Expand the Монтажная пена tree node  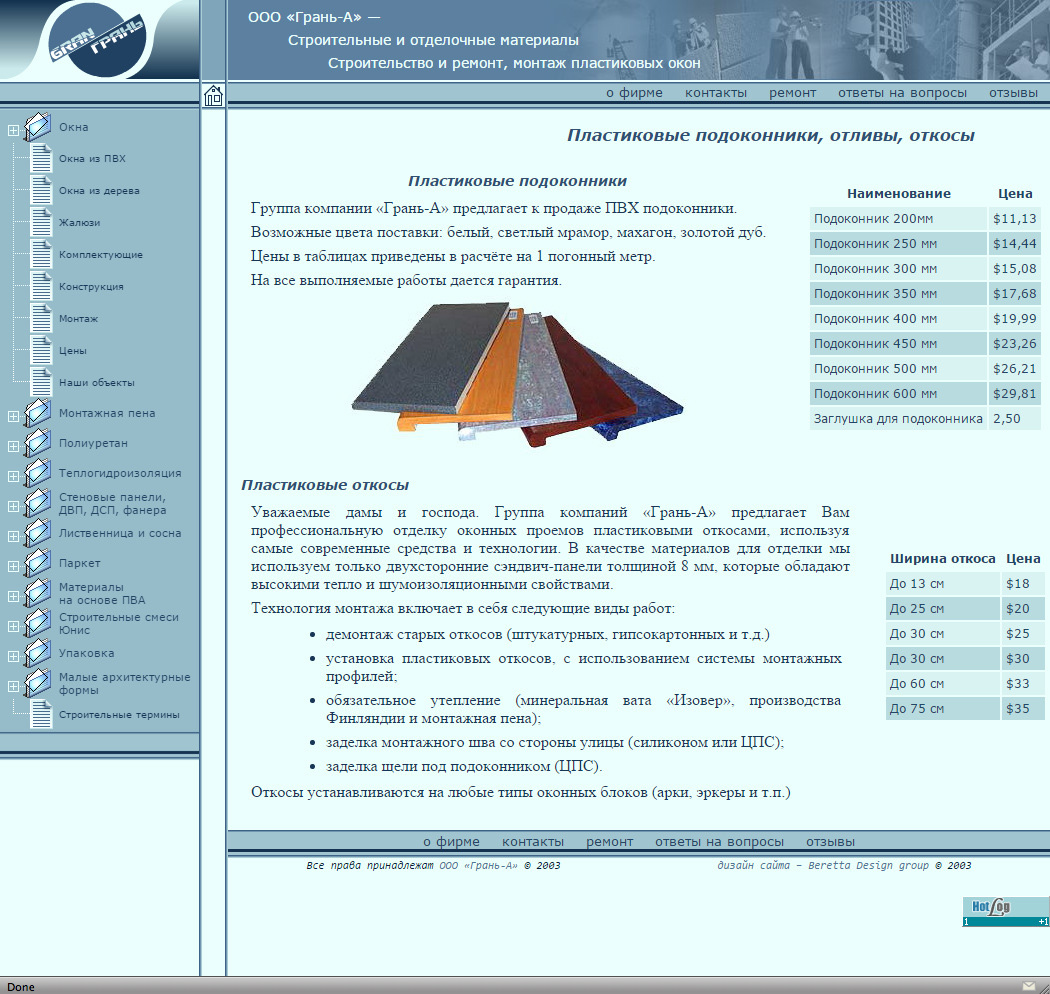[x=13, y=417]
